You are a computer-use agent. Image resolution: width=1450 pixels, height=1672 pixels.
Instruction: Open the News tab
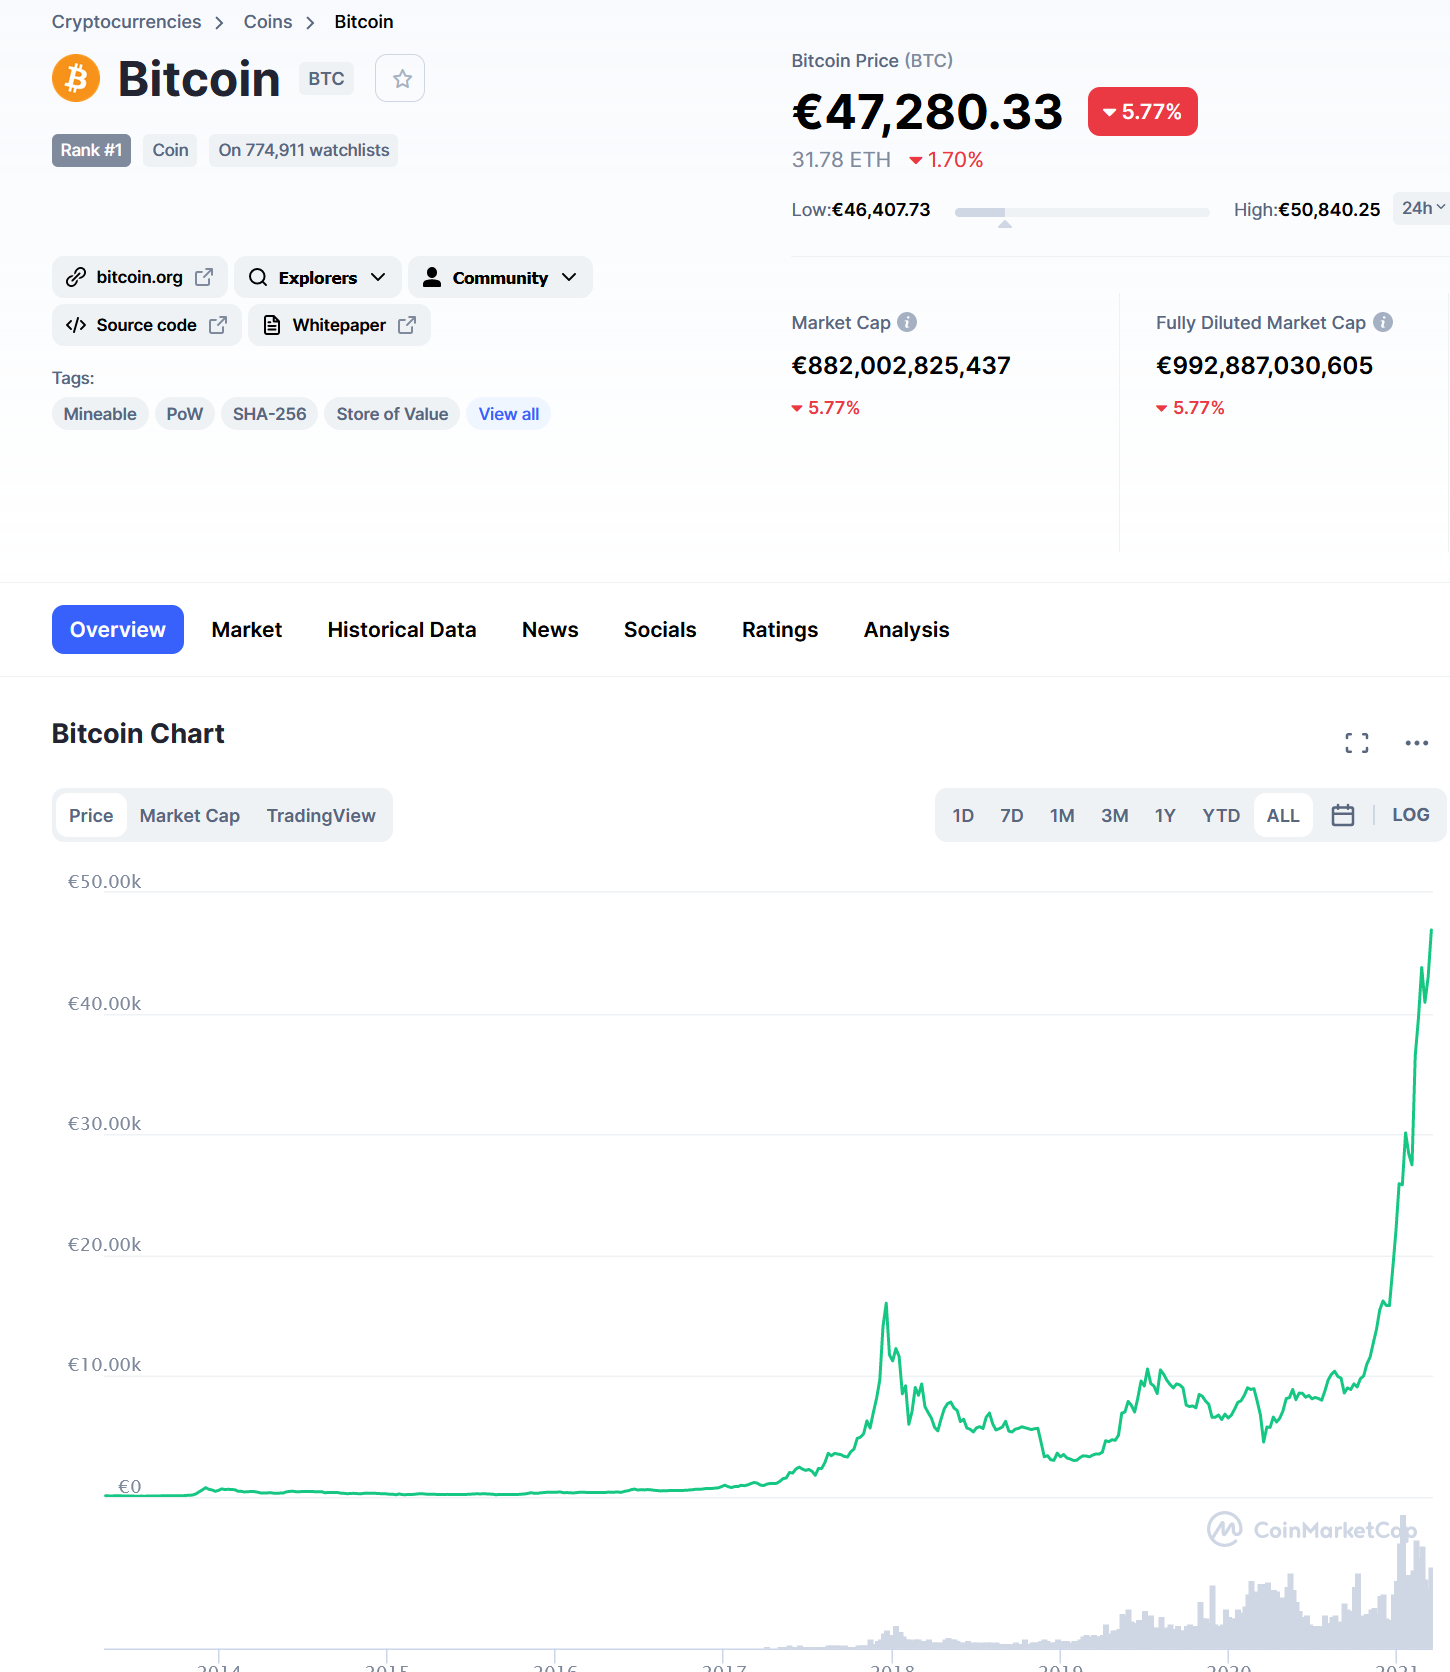click(x=550, y=629)
